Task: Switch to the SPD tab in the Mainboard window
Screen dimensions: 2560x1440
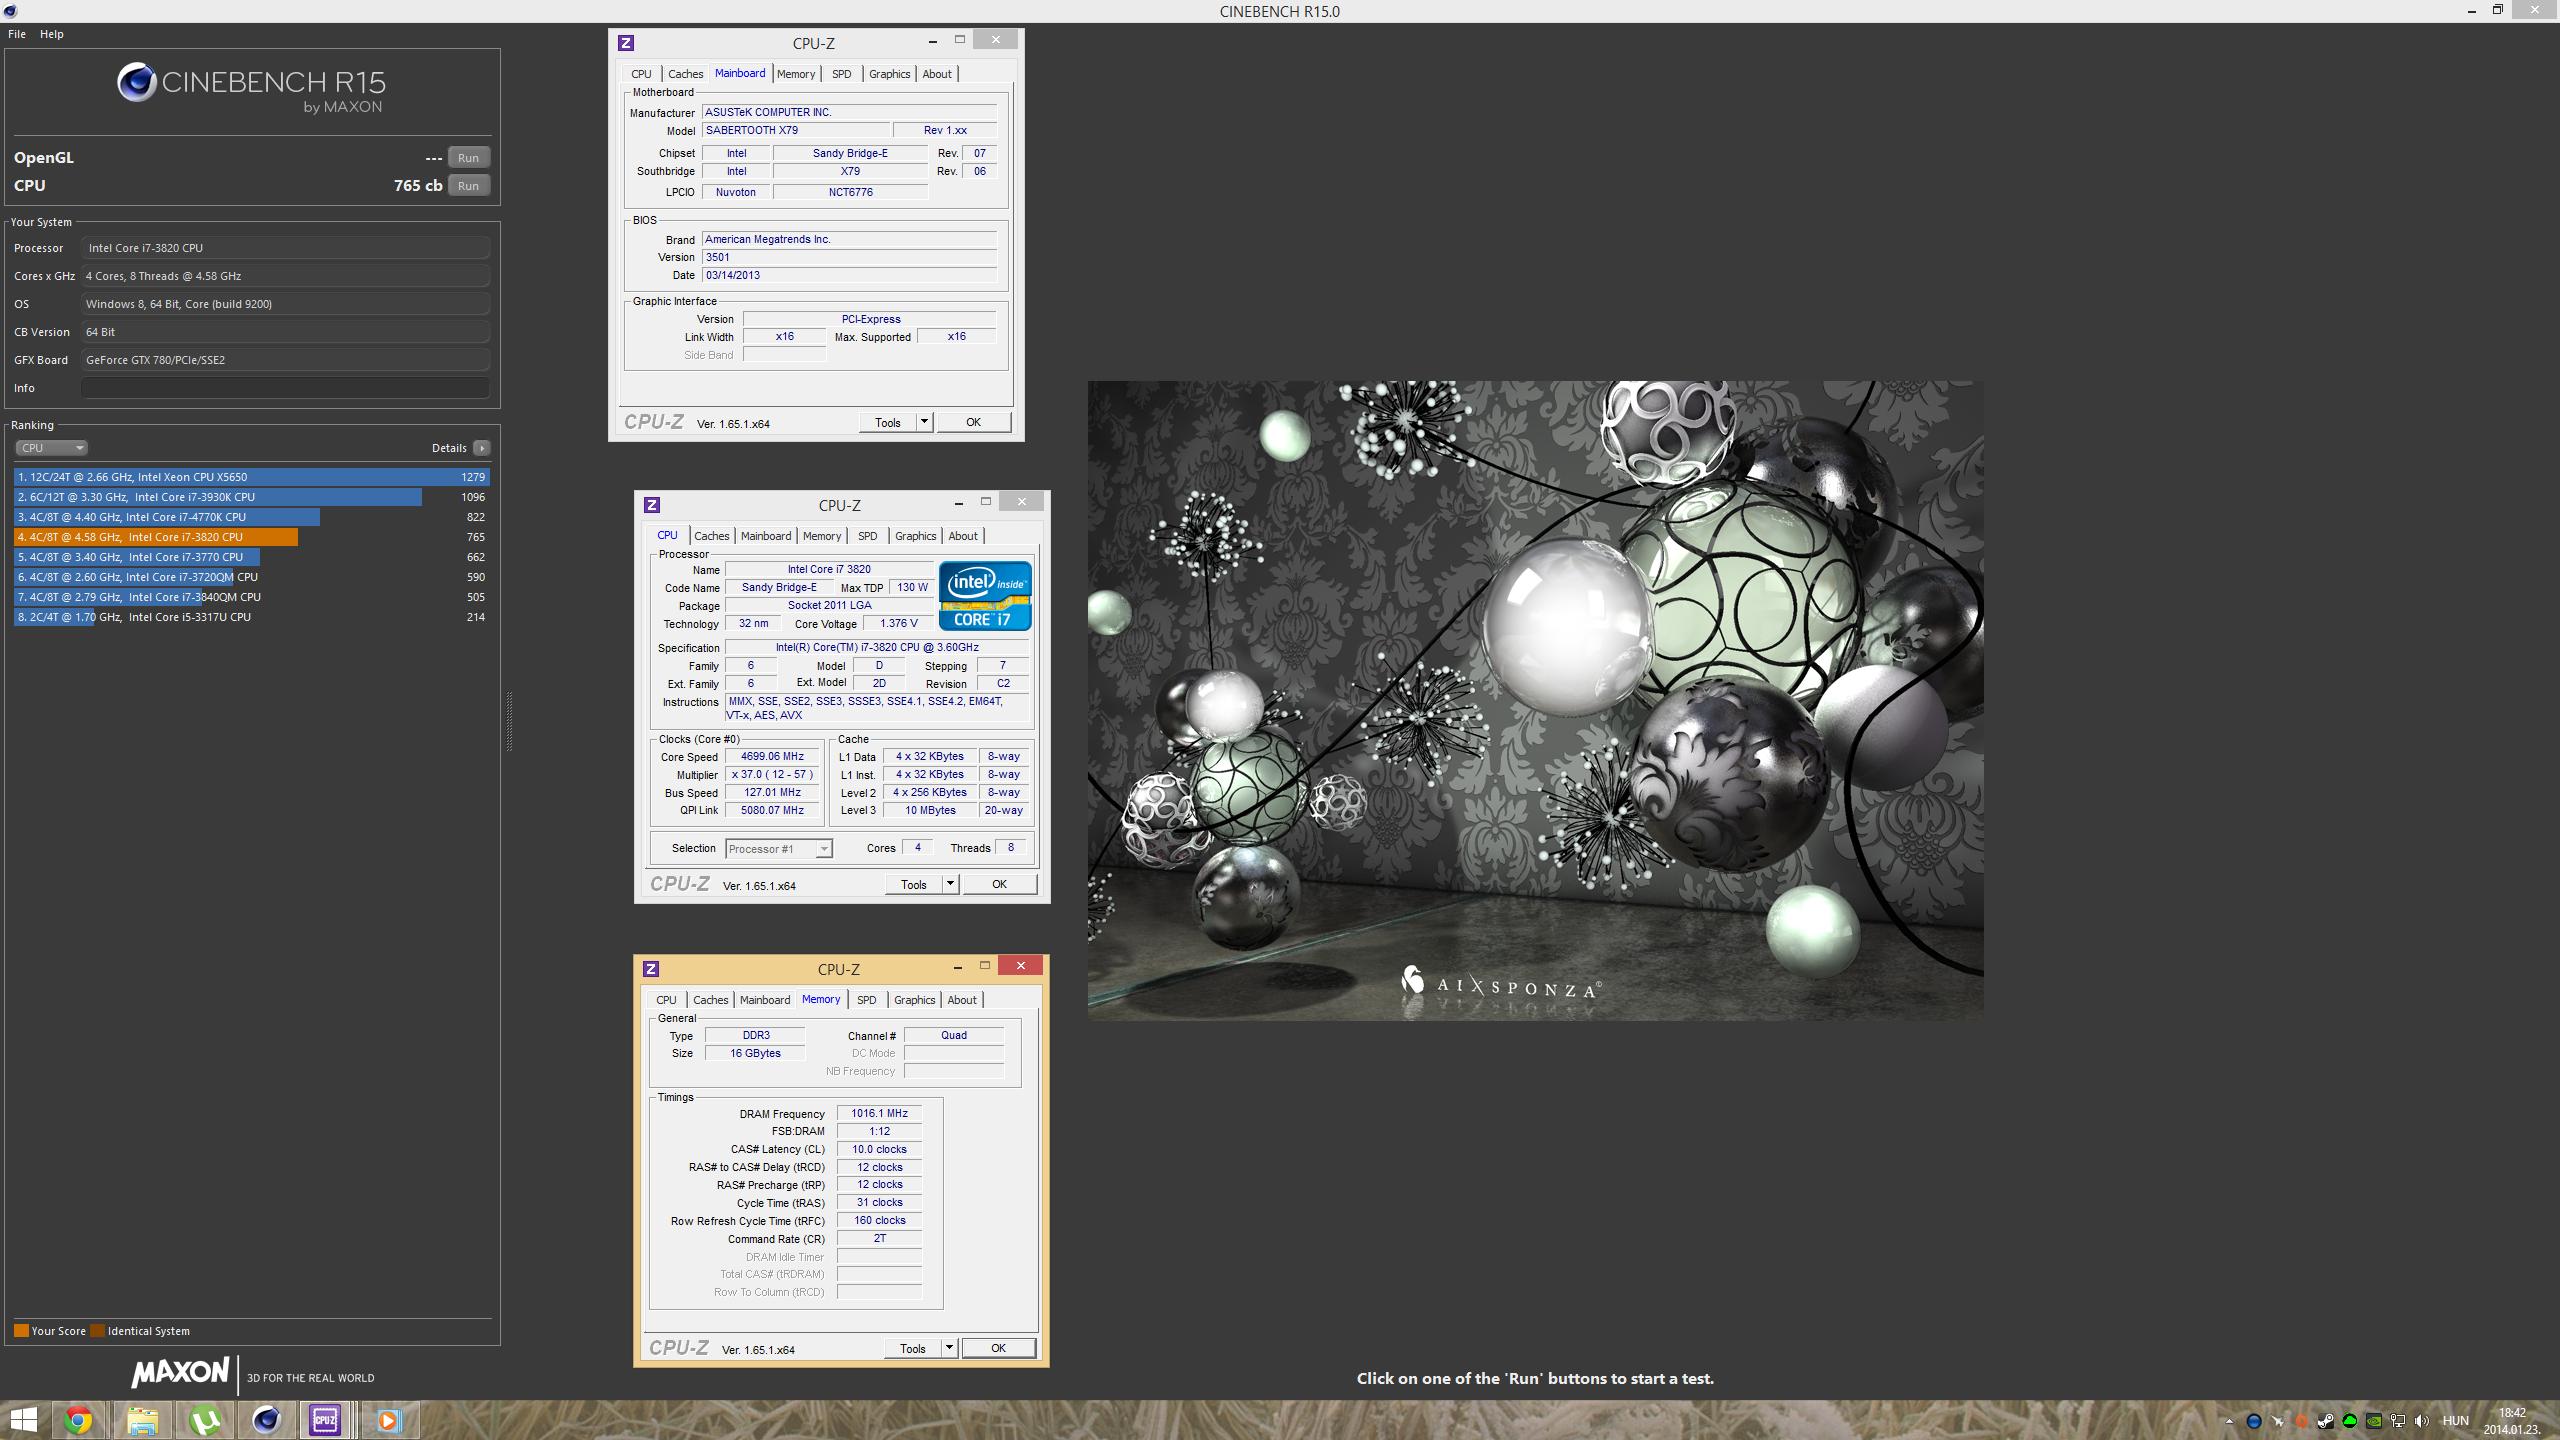Action: [842, 74]
